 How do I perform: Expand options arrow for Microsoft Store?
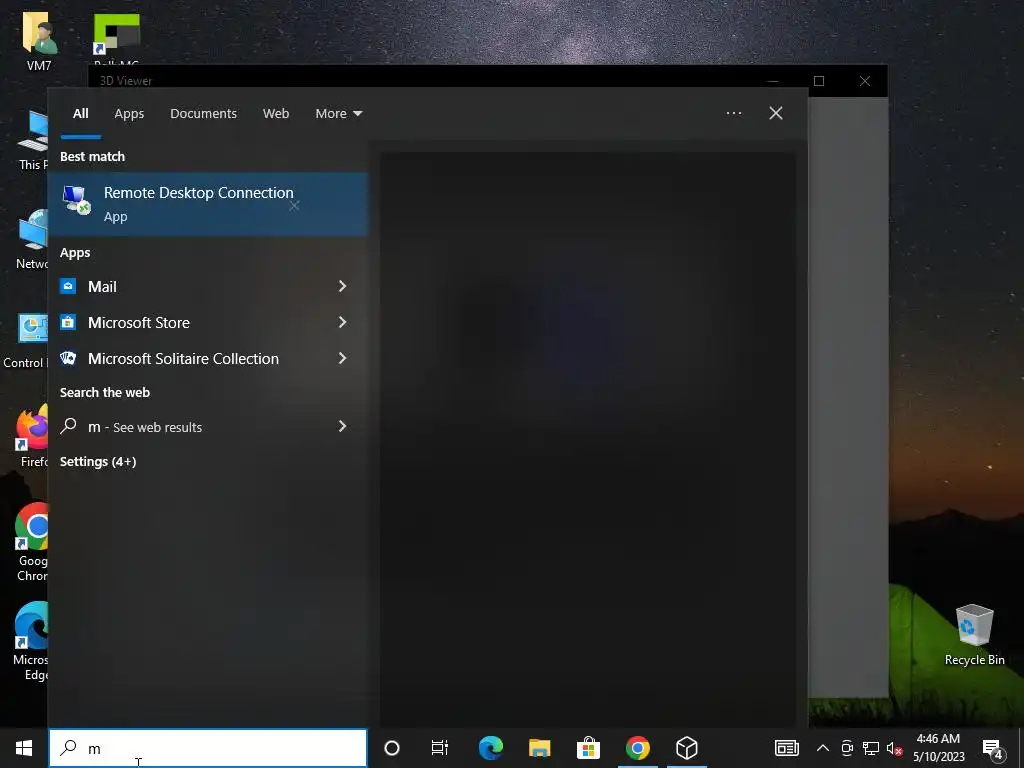[x=342, y=322]
